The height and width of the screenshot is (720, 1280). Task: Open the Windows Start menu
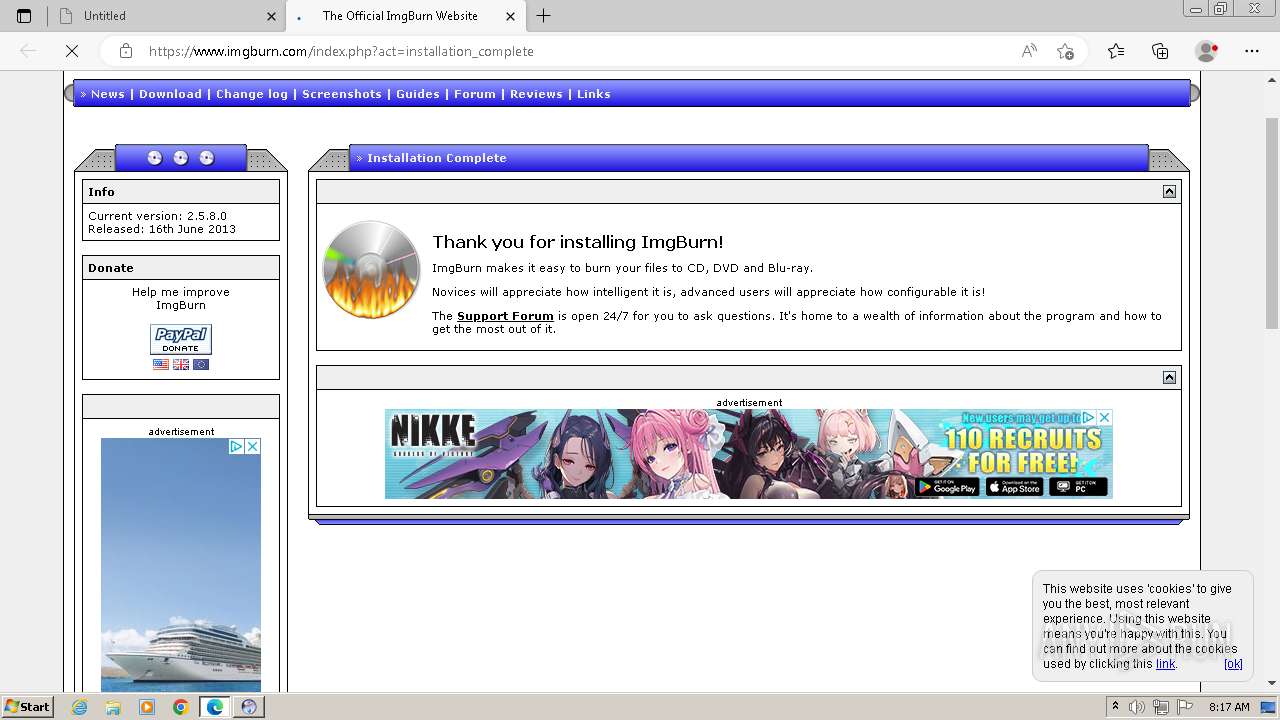[27, 707]
